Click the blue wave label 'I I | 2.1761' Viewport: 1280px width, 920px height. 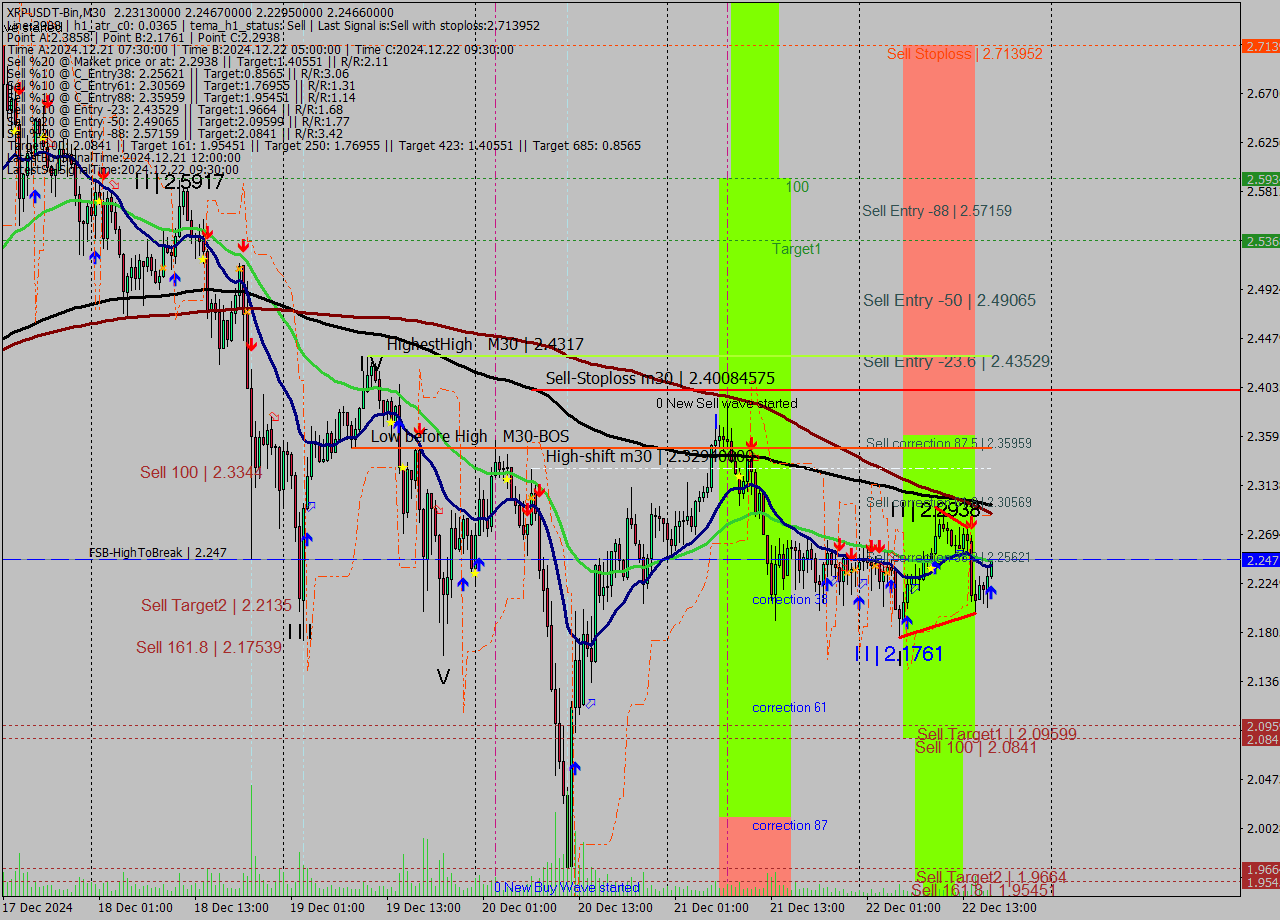[899, 654]
